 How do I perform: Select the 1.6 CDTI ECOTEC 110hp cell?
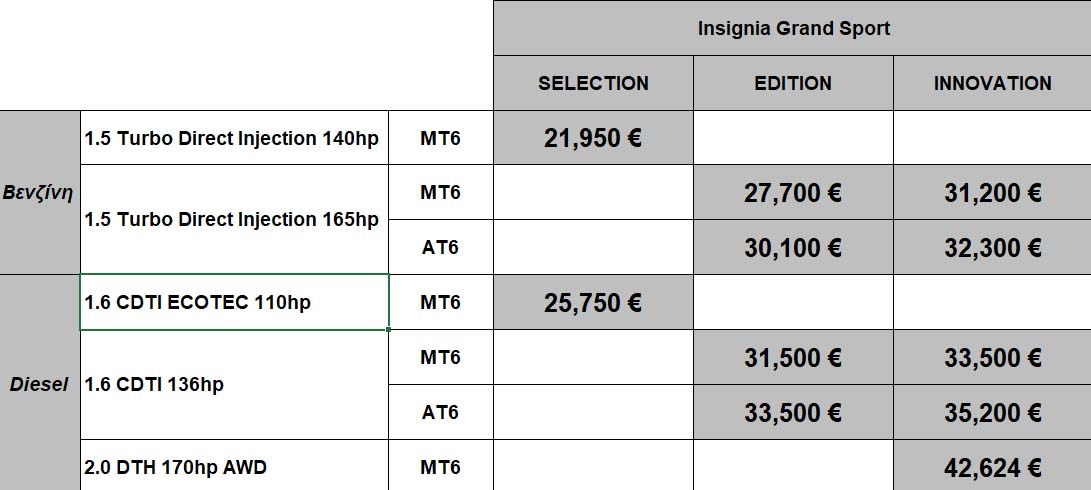click(233, 302)
